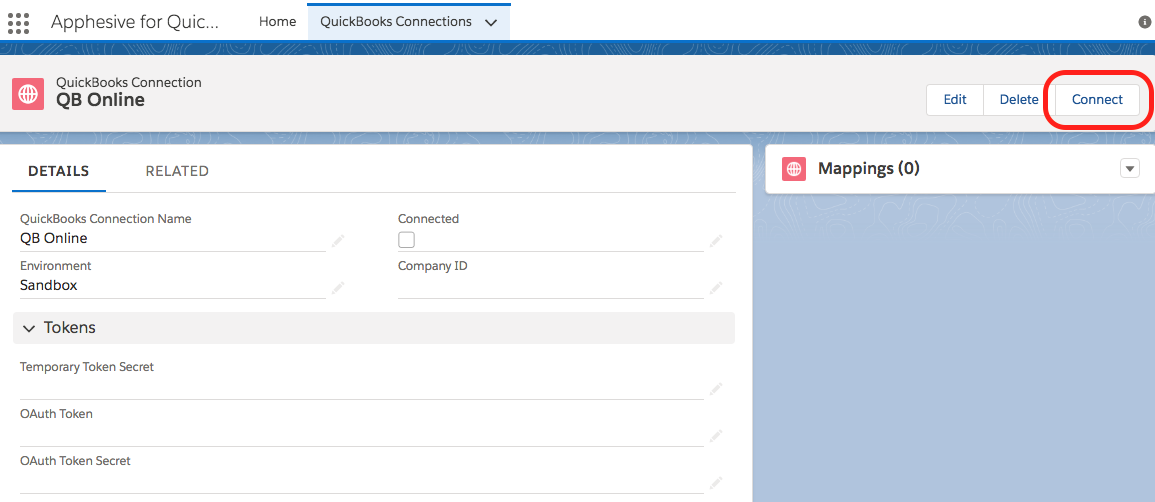Viewport: 1155px width, 502px height.
Task: Click the Edit button
Action: pos(955,99)
